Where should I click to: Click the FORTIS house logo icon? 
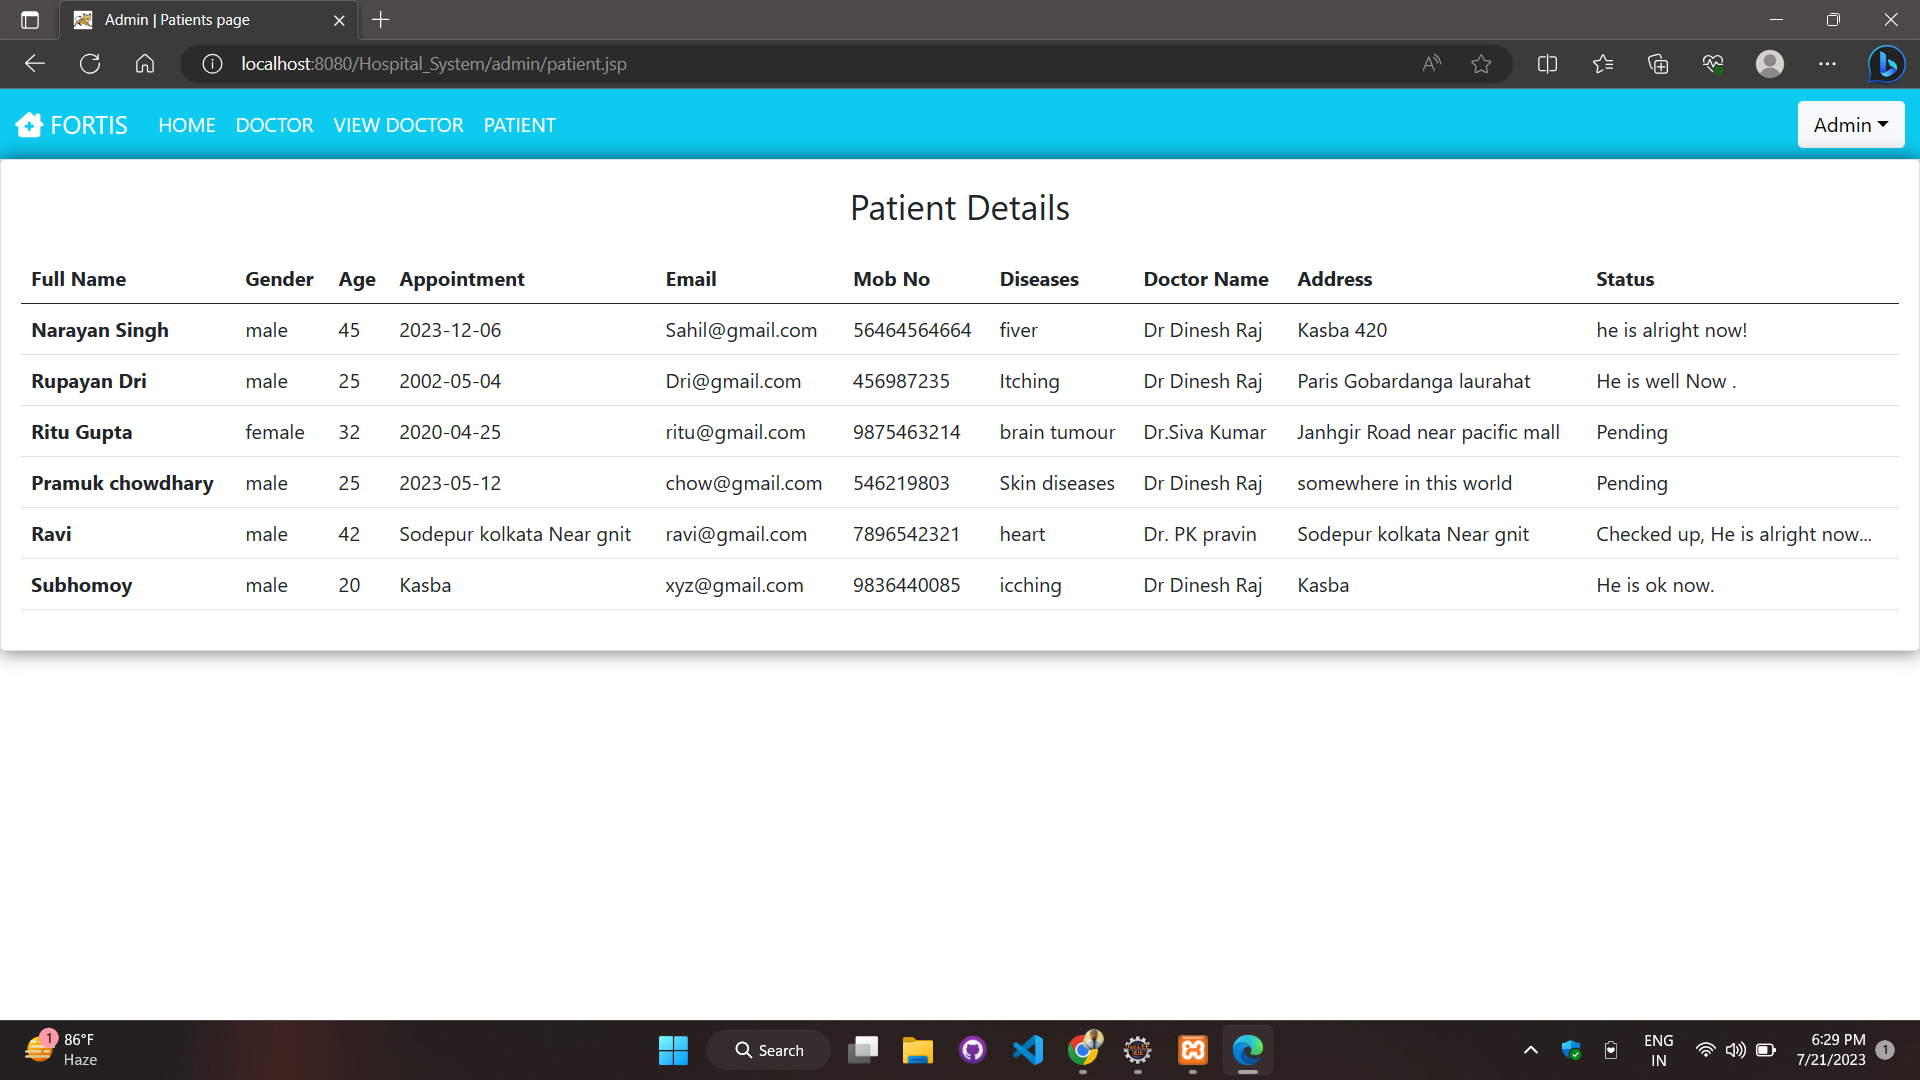(29, 124)
